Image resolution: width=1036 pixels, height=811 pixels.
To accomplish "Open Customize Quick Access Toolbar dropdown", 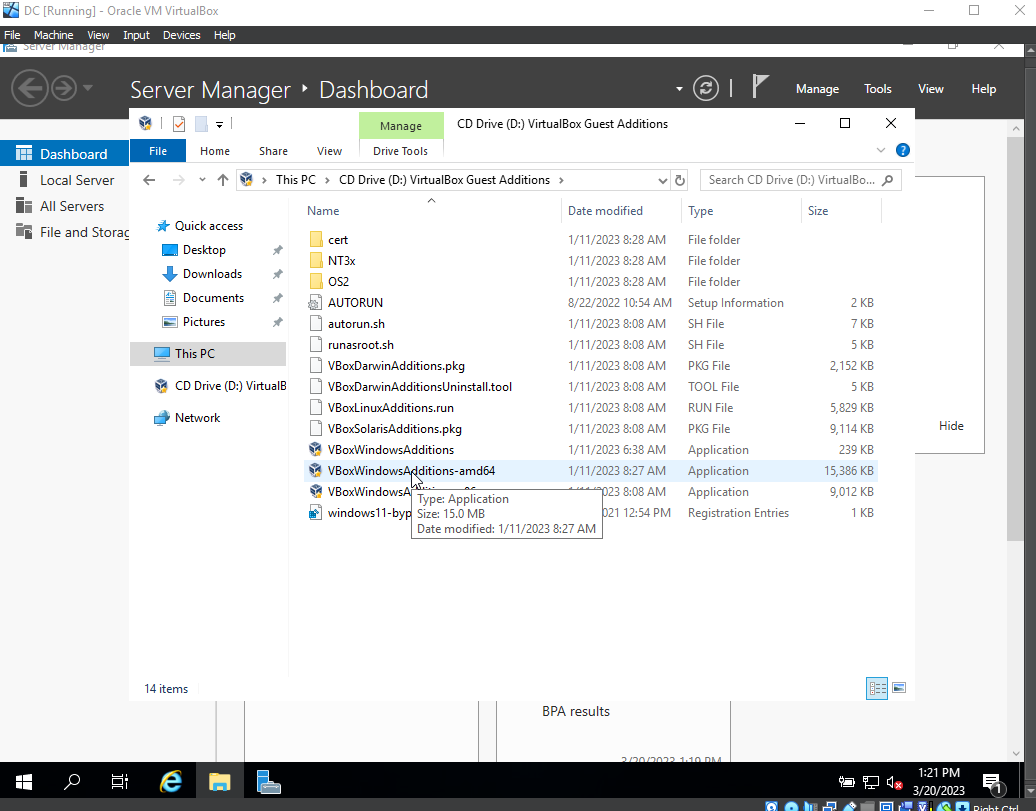I will pos(219,124).
